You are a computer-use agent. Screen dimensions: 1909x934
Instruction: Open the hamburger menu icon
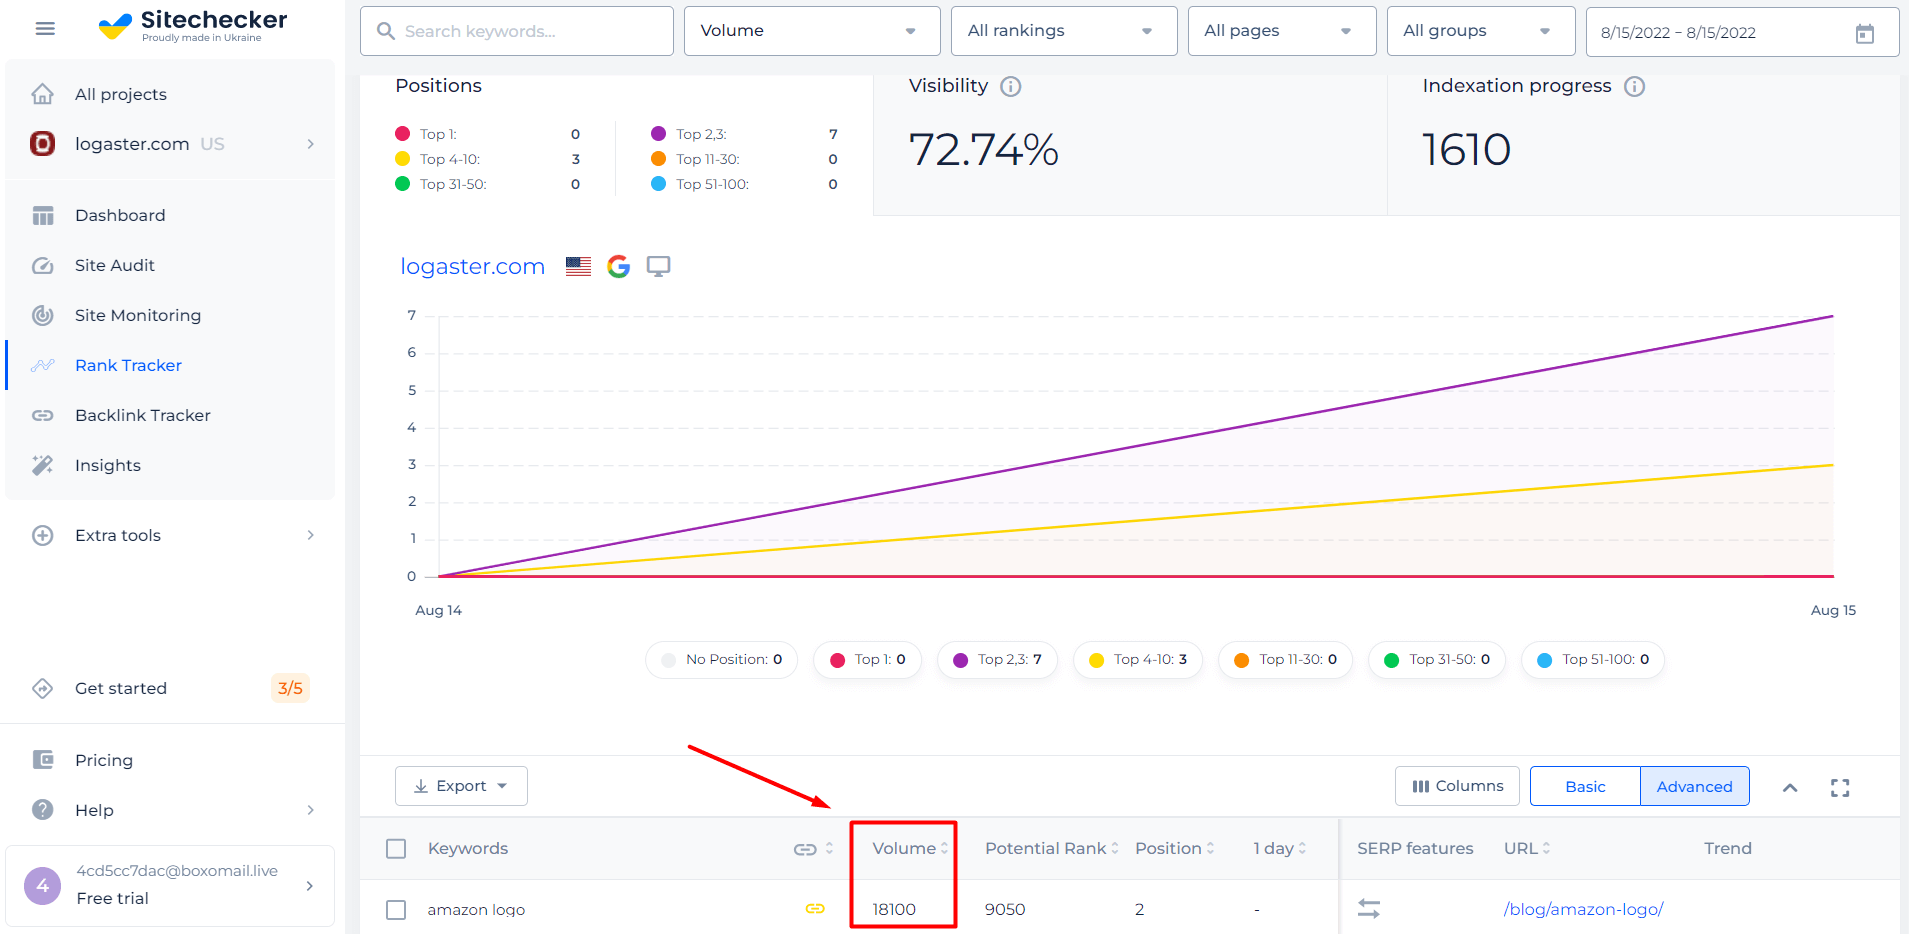(45, 29)
